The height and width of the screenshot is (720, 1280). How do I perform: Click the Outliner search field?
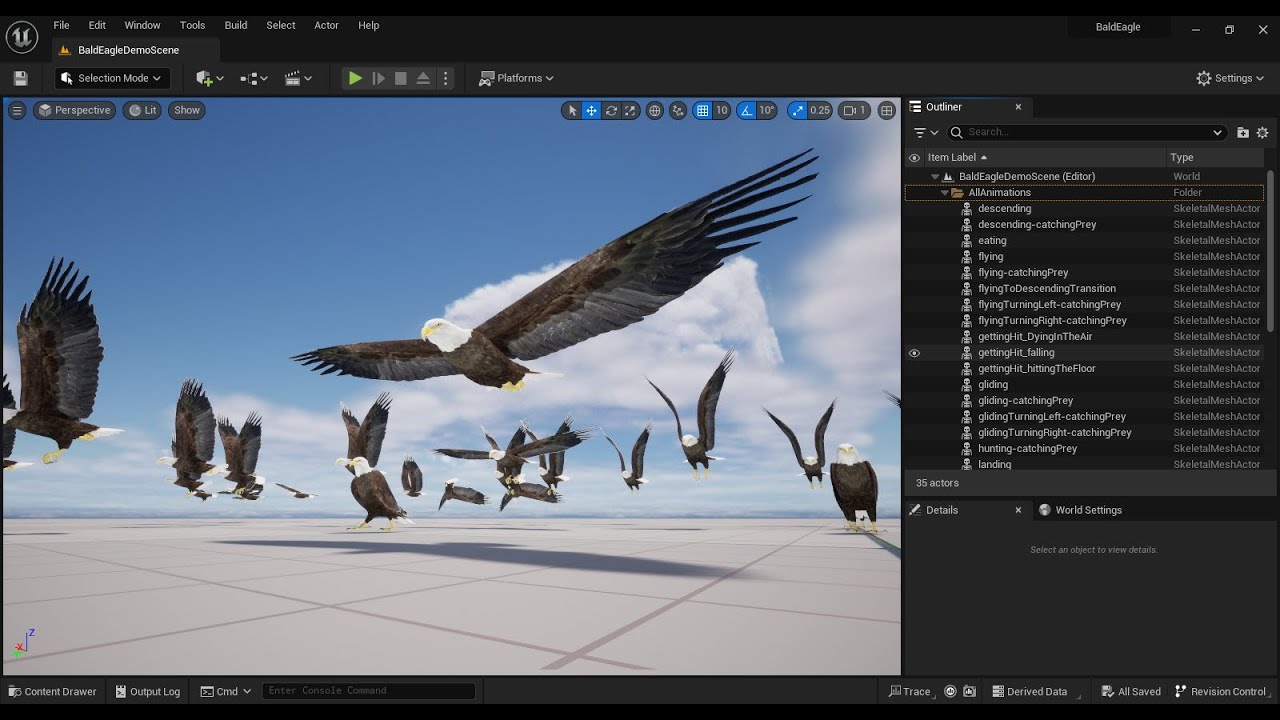point(1086,132)
